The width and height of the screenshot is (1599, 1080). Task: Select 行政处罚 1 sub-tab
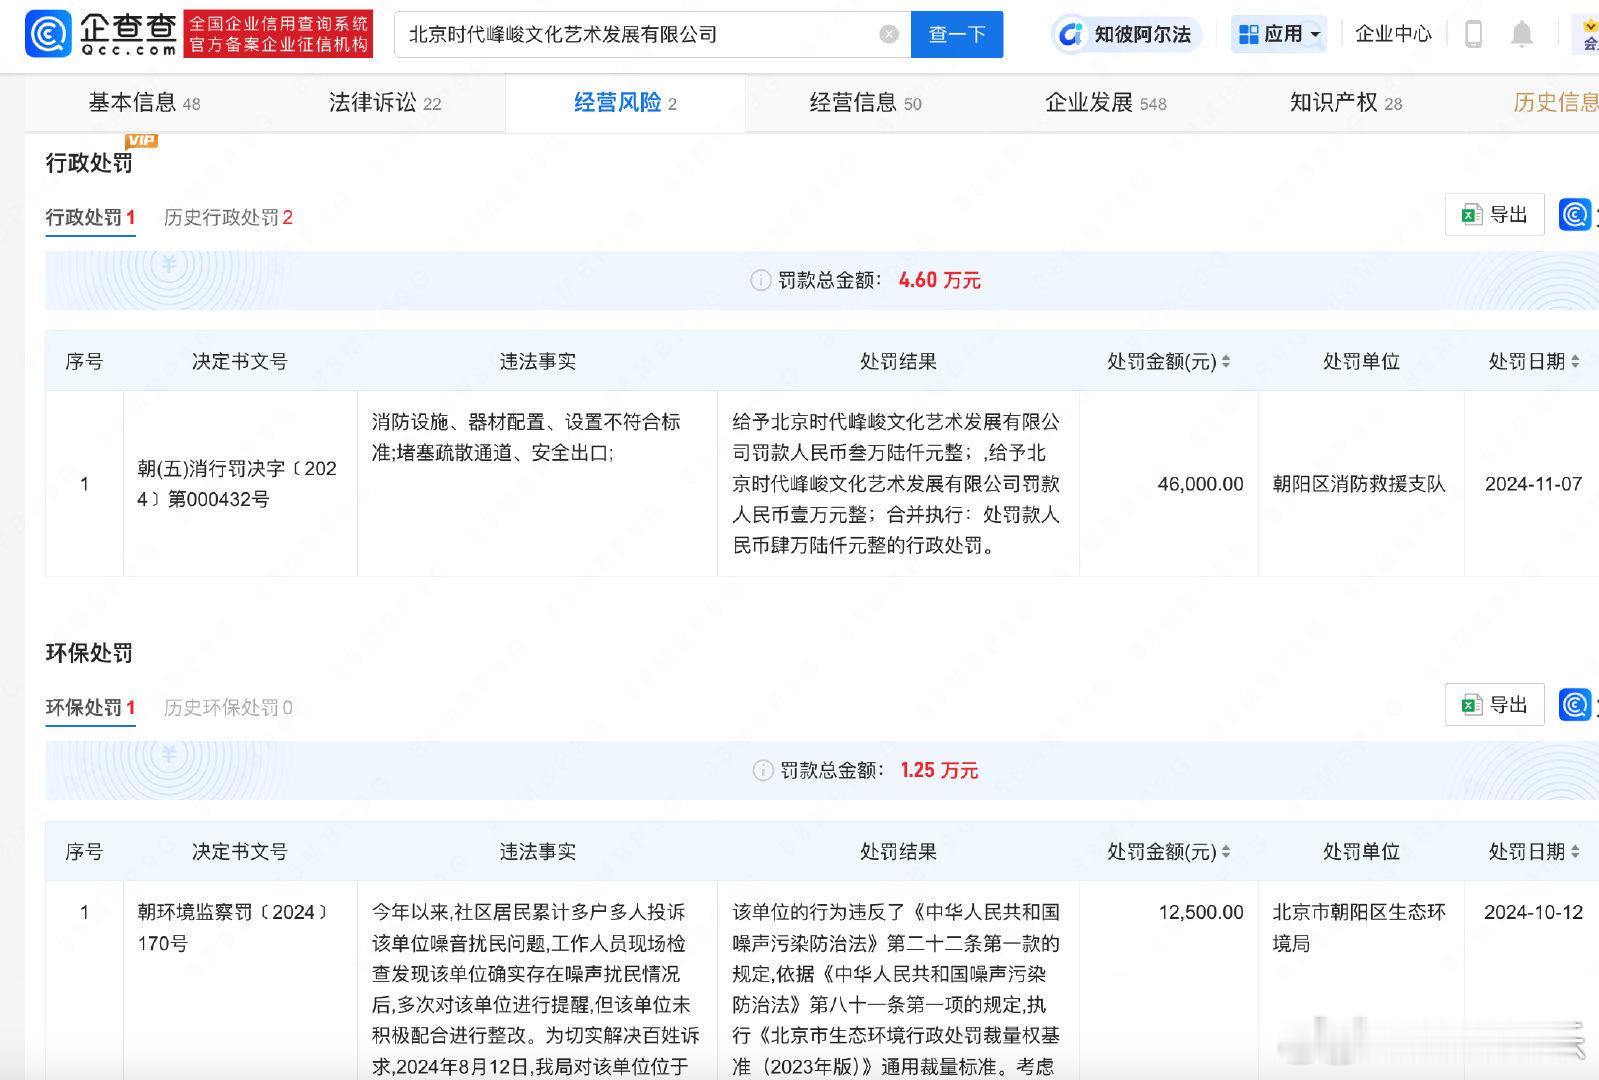(x=90, y=218)
